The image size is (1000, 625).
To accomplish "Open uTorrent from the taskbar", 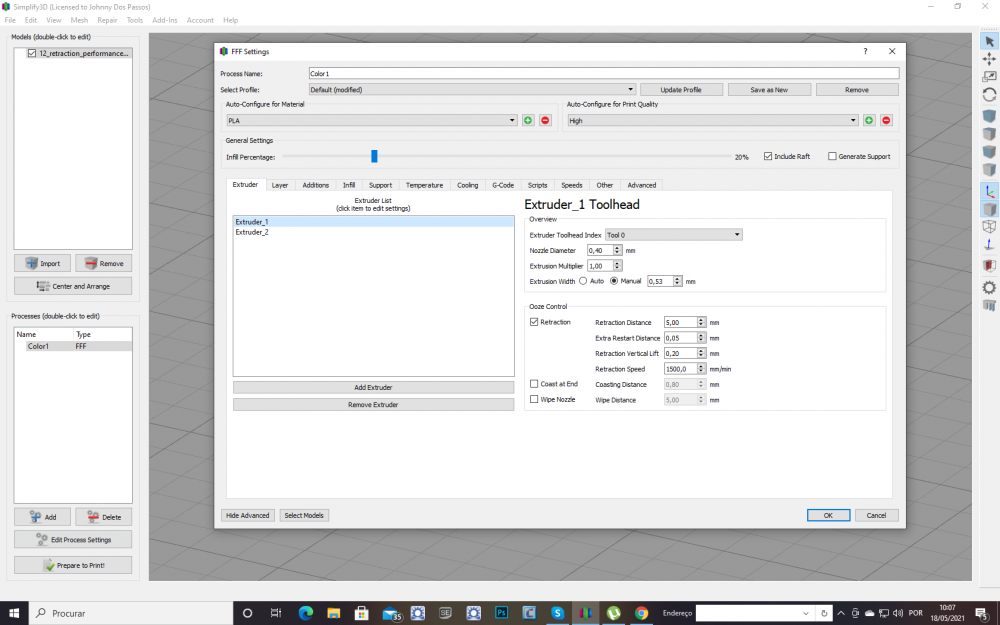I will tap(614, 613).
